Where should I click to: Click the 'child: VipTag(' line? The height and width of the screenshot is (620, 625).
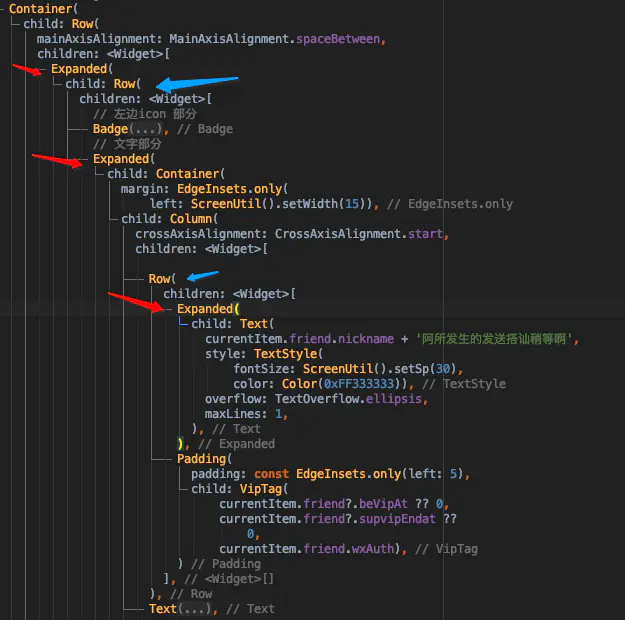[239, 488]
